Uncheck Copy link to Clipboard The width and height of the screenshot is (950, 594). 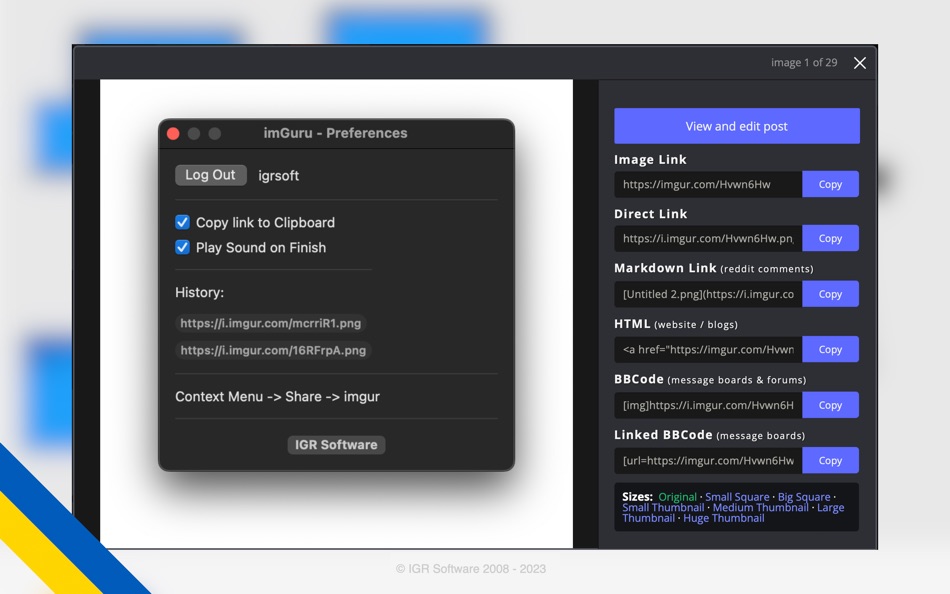(182, 222)
